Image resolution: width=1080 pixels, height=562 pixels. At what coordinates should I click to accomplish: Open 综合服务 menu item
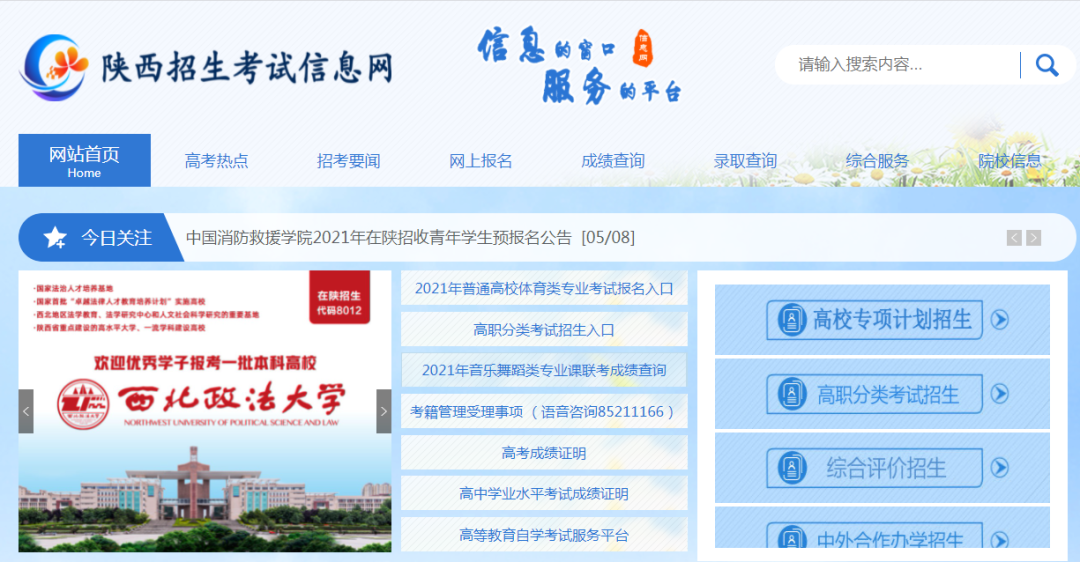[x=878, y=161]
